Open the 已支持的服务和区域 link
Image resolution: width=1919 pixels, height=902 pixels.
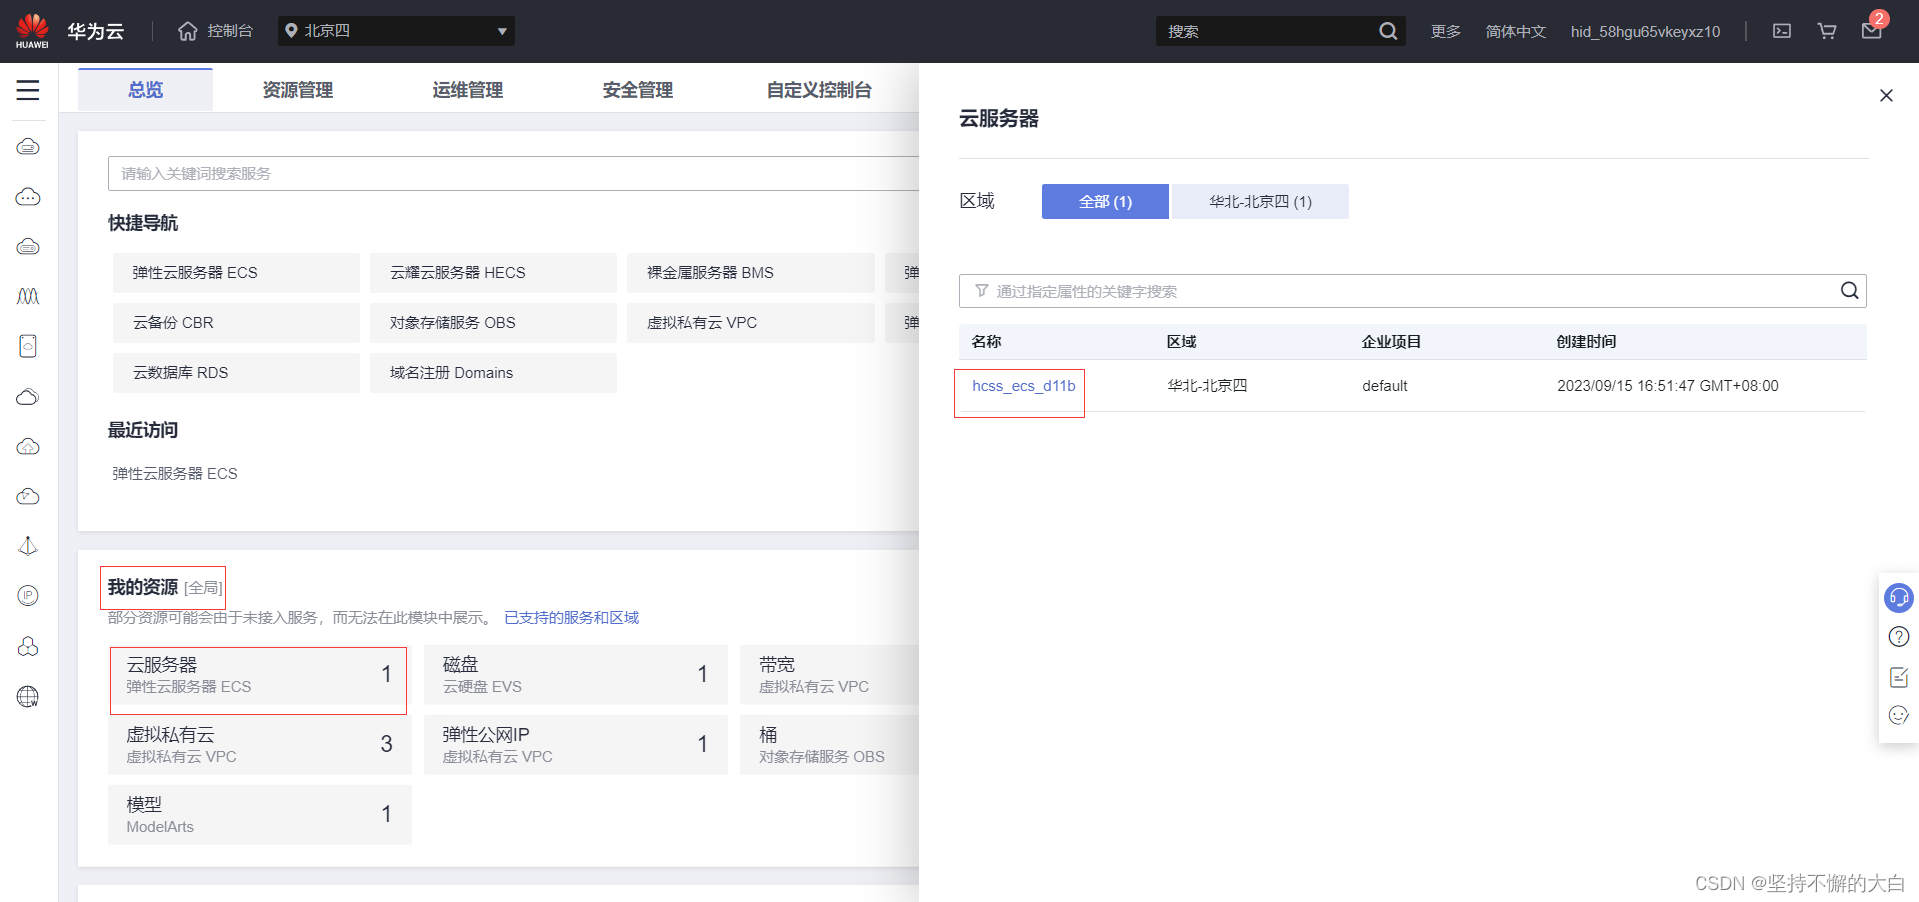pos(571,617)
